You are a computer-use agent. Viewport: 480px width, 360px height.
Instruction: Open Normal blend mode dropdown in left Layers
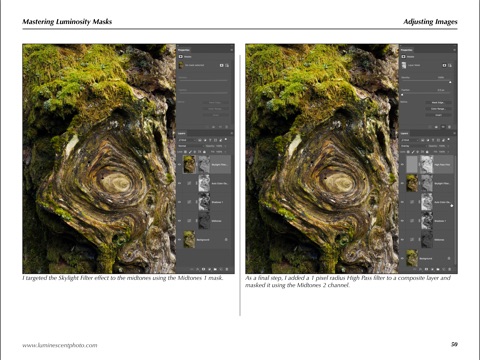tap(190, 146)
